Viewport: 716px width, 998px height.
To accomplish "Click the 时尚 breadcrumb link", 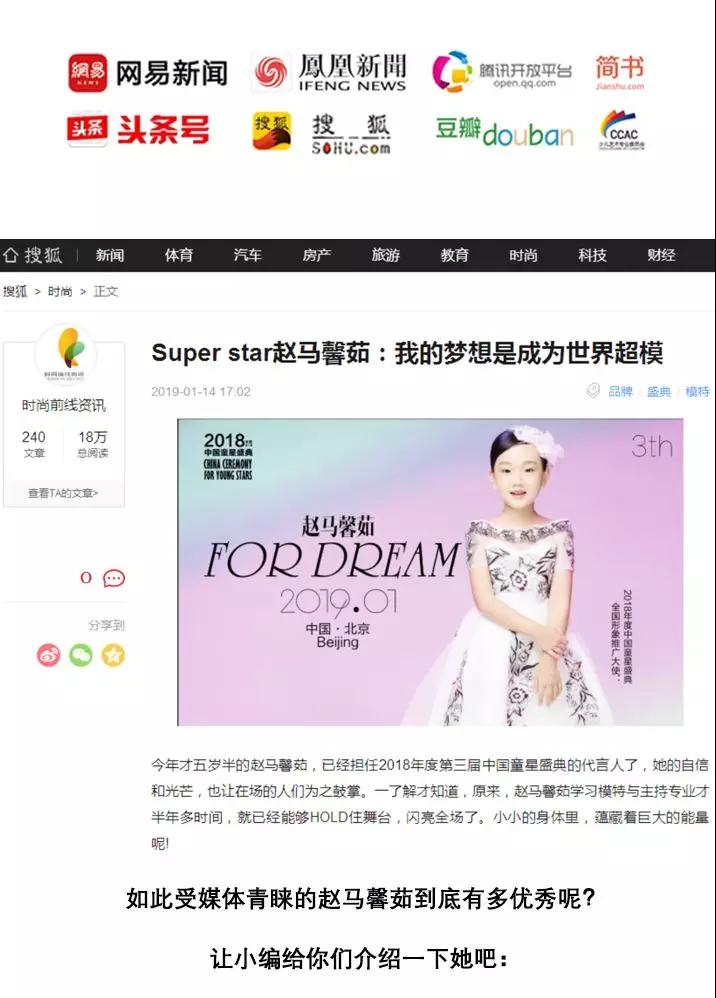I will click(60, 292).
